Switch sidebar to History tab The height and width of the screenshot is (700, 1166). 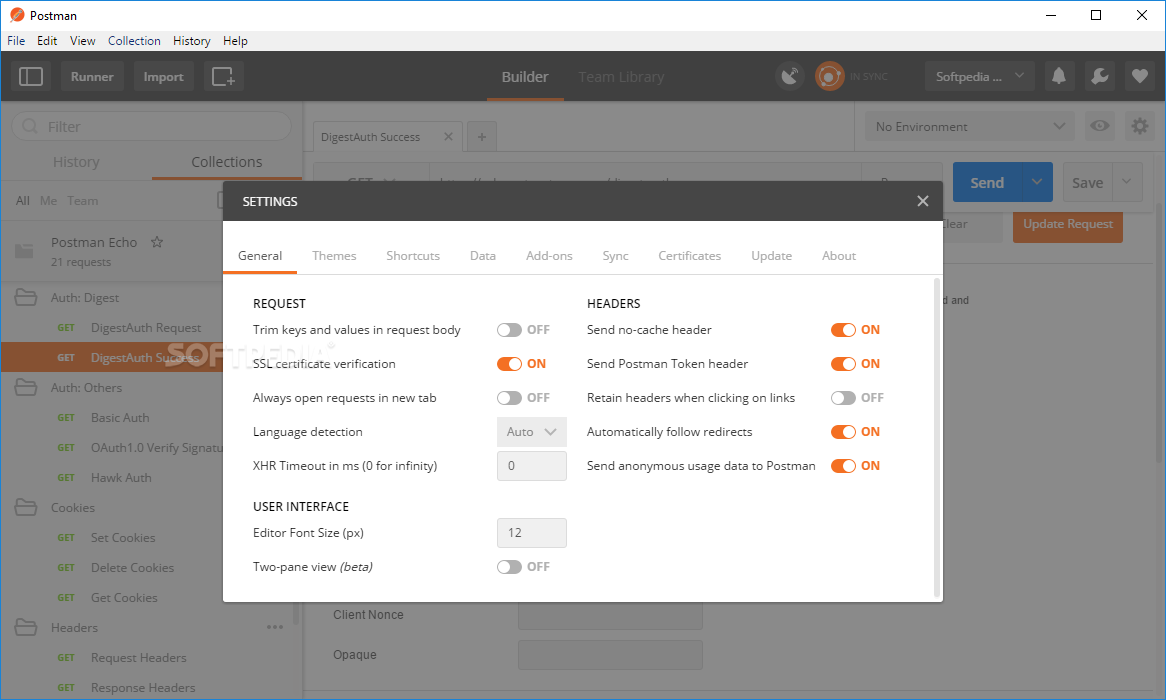click(x=76, y=162)
